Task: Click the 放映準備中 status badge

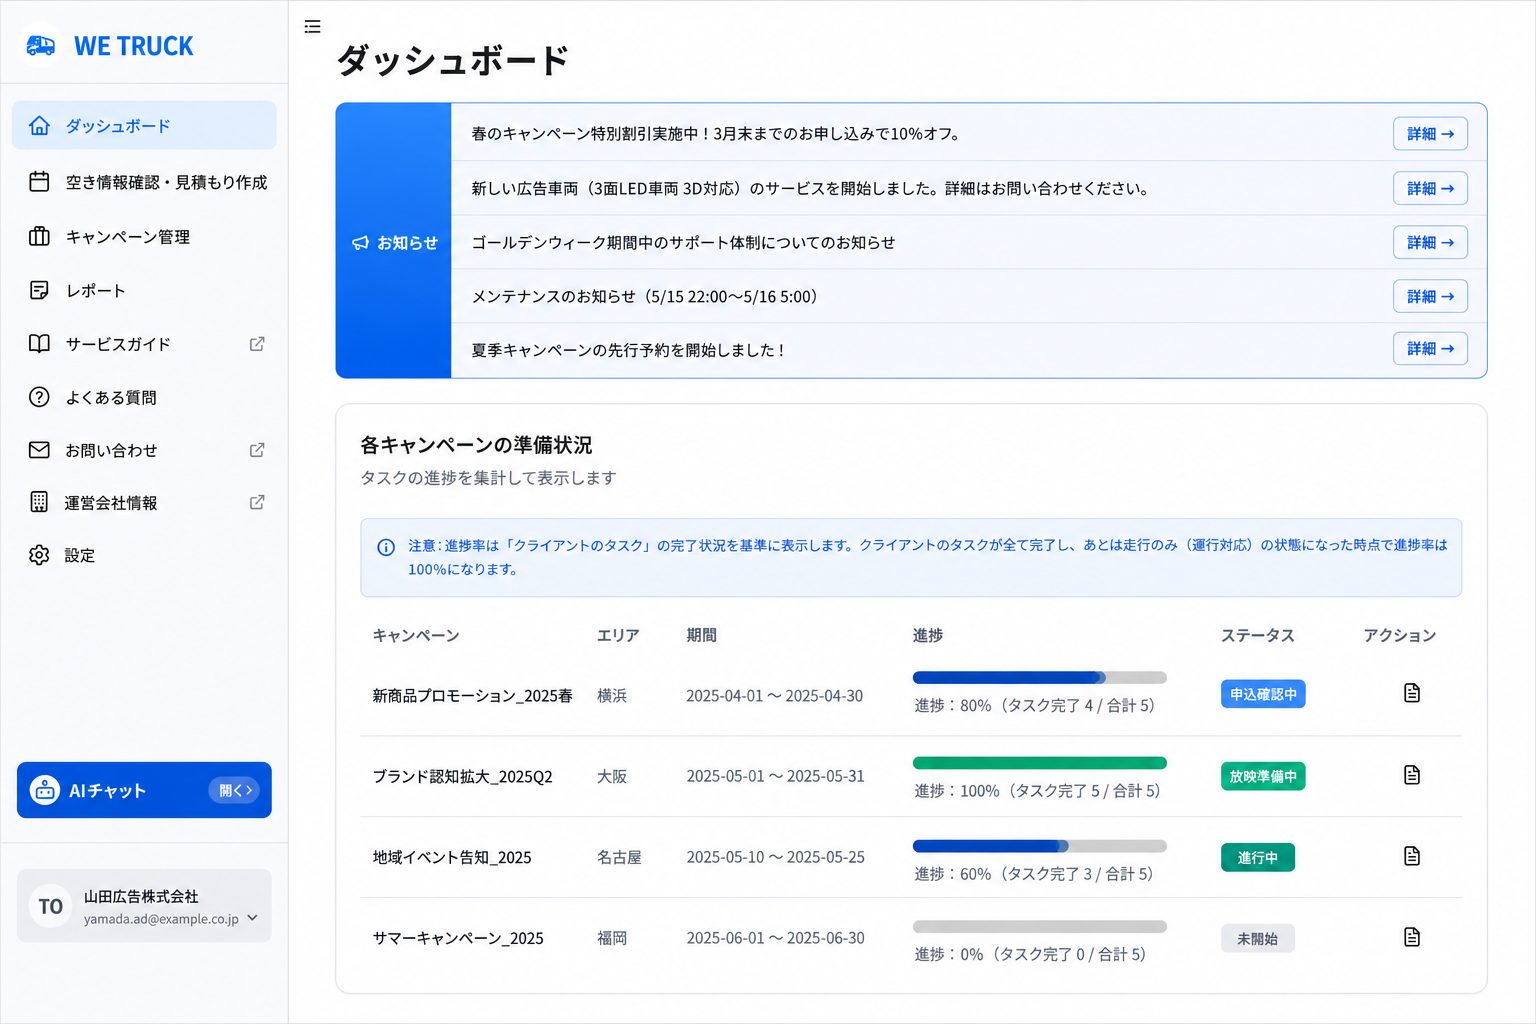Action: tap(1263, 776)
